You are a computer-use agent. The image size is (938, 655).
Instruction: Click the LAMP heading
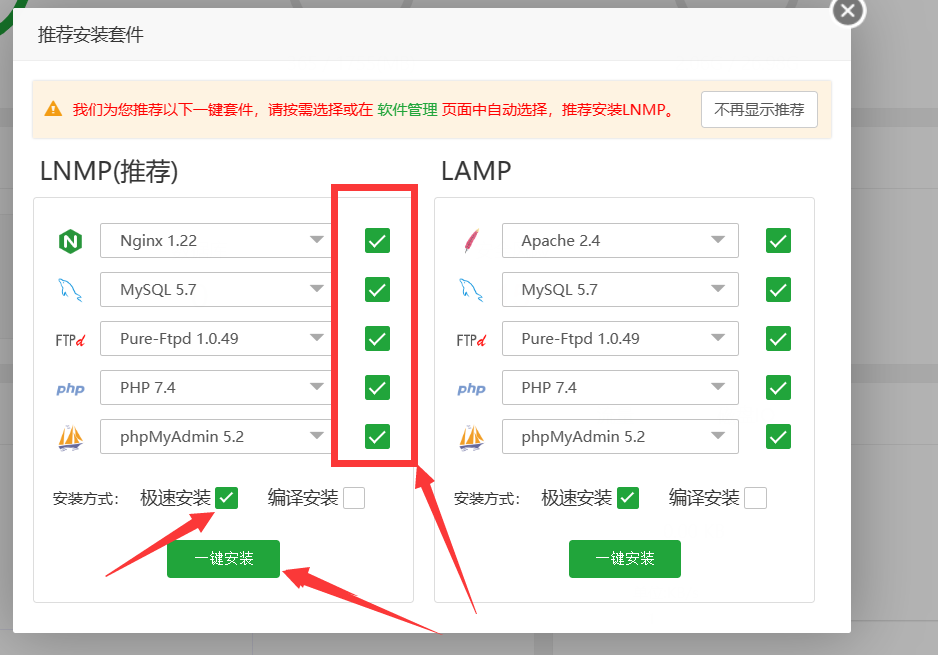(476, 171)
